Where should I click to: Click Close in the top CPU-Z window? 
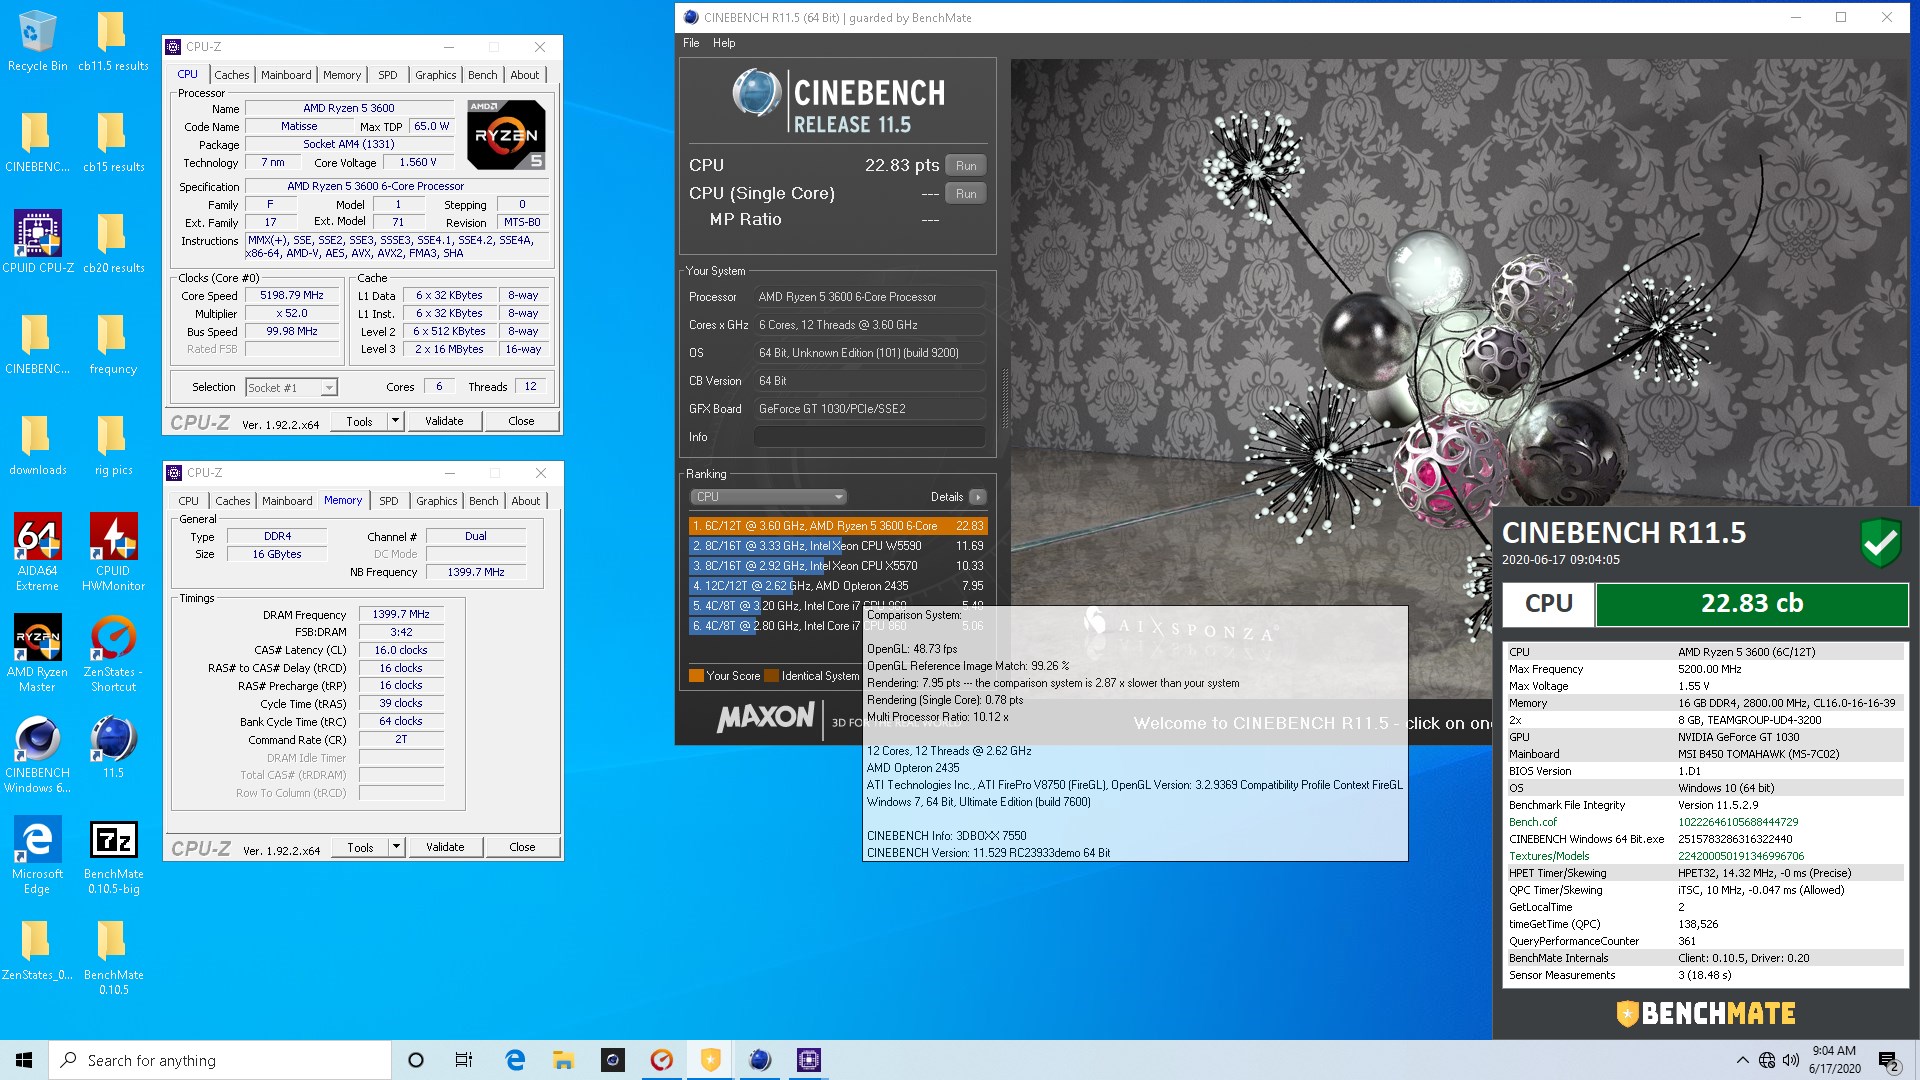click(521, 421)
